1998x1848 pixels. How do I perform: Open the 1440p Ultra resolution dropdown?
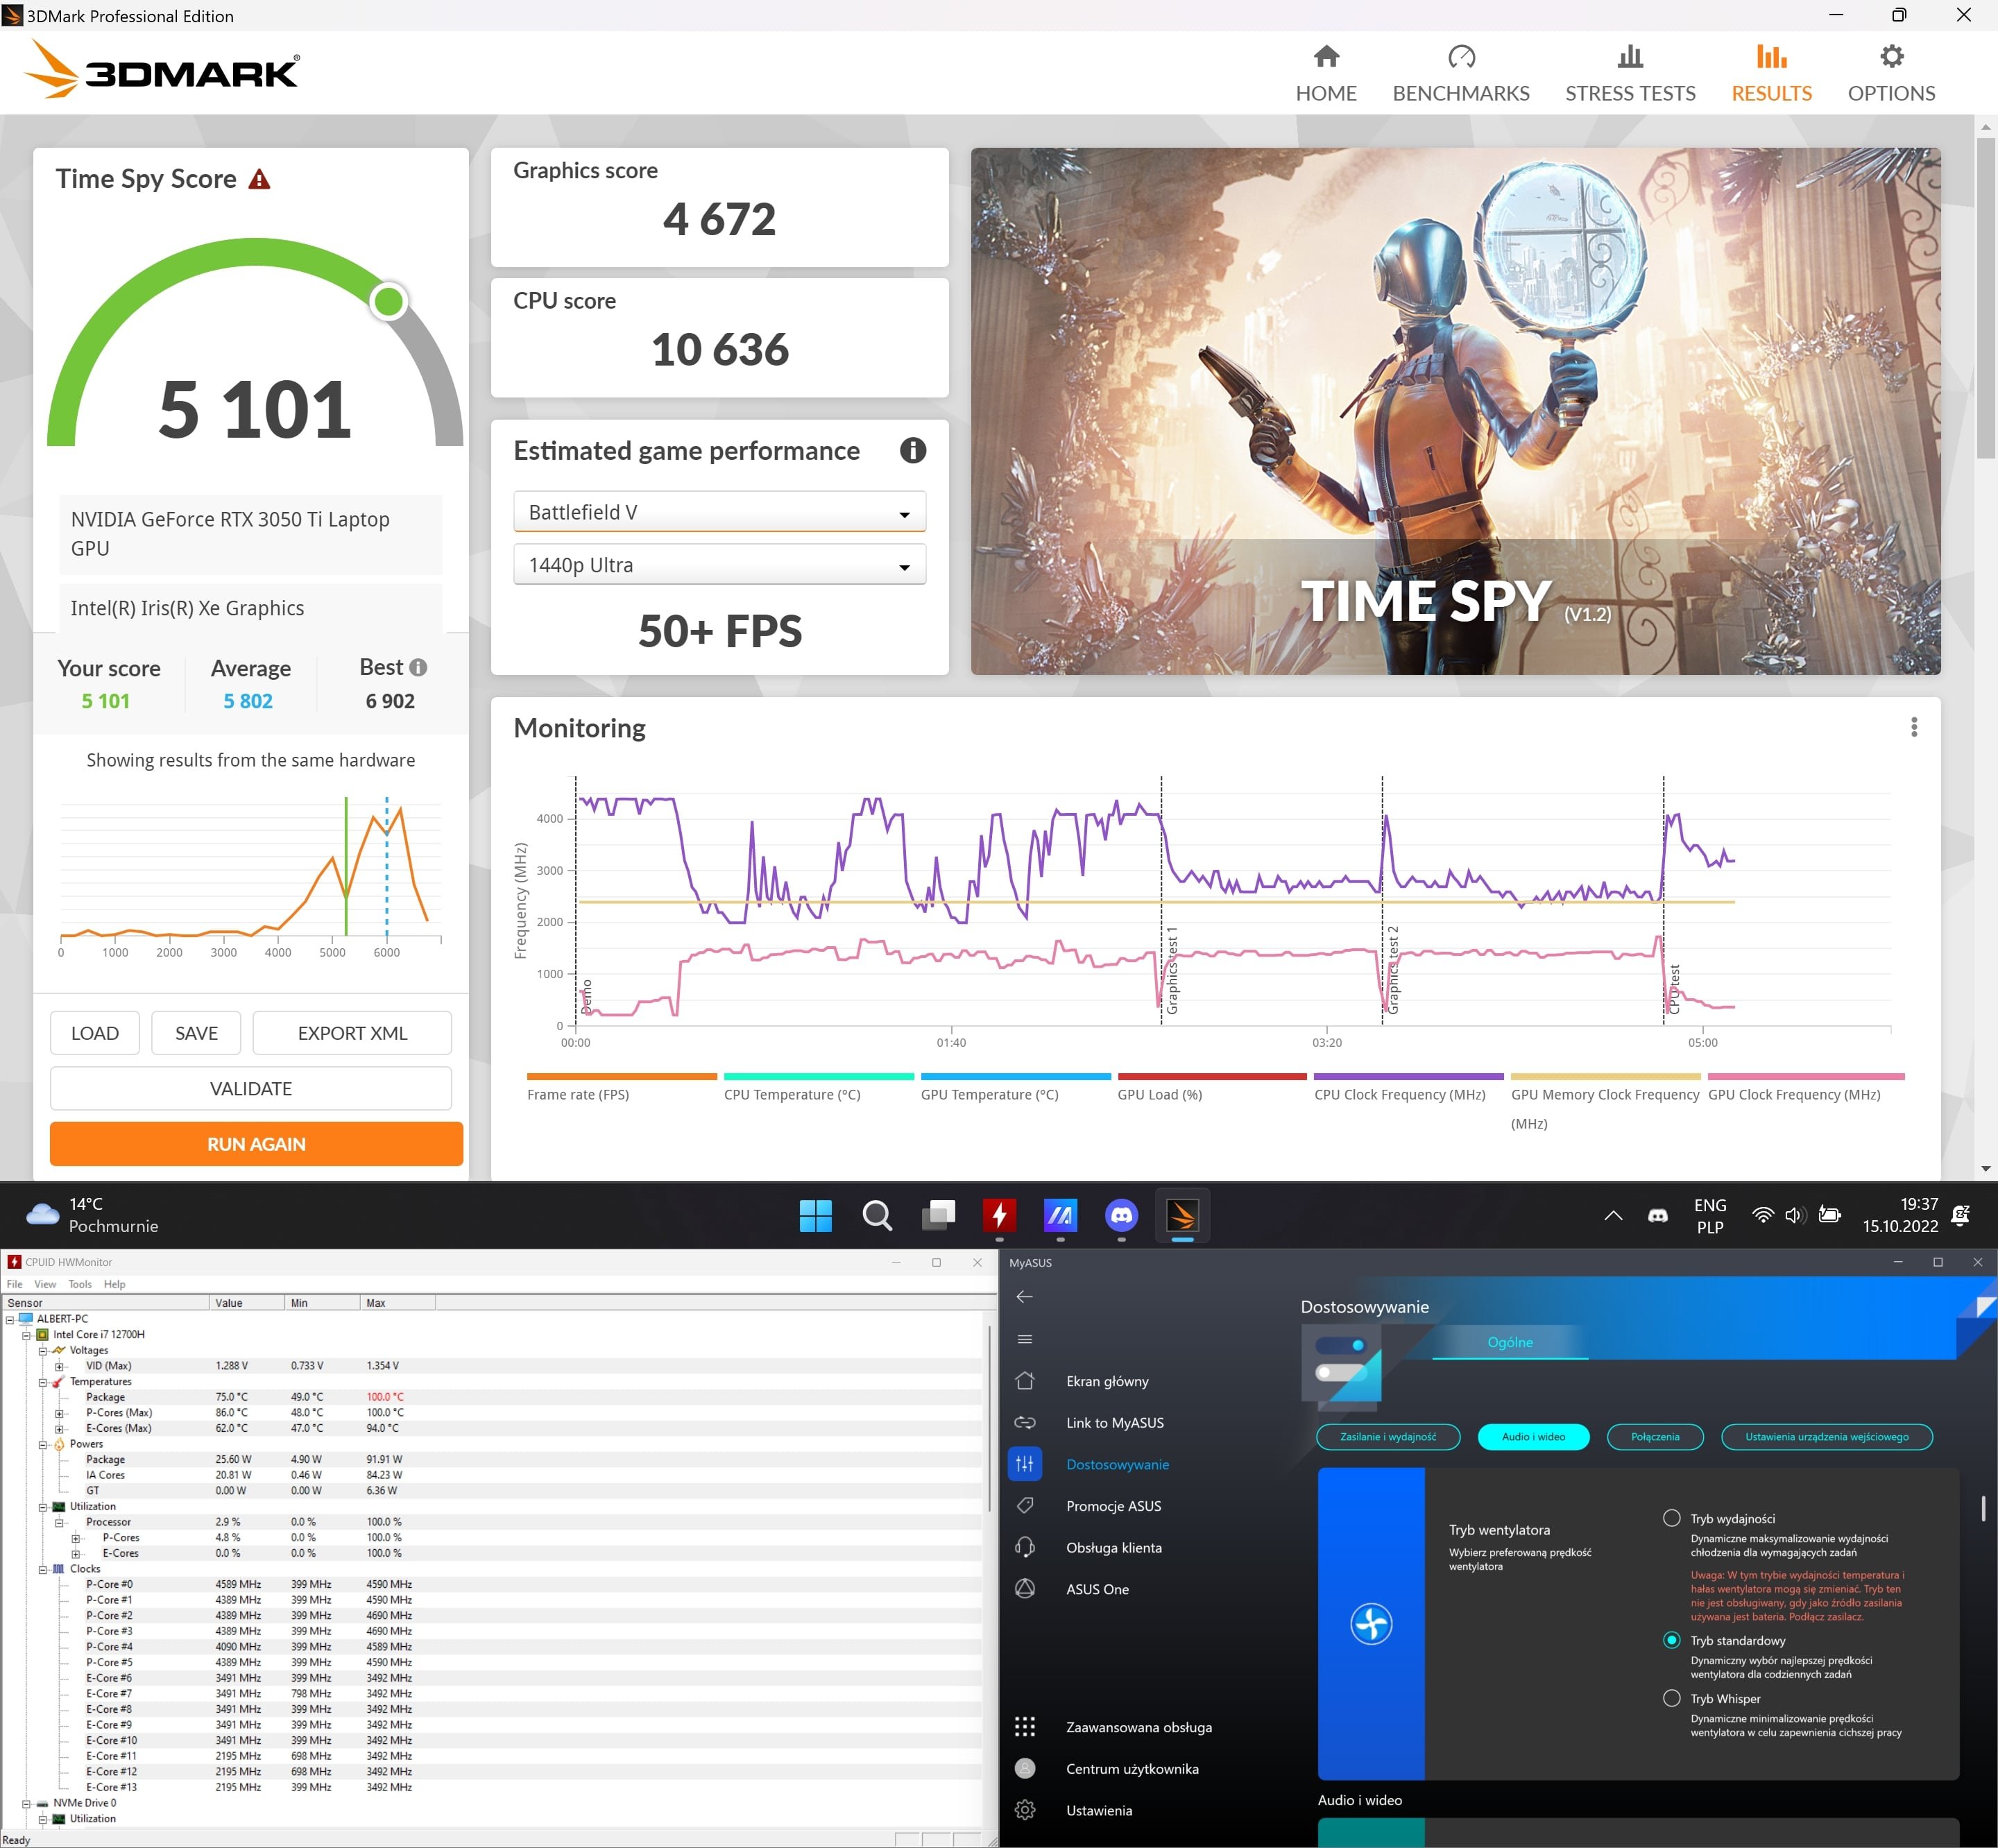pyautogui.click(x=719, y=565)
